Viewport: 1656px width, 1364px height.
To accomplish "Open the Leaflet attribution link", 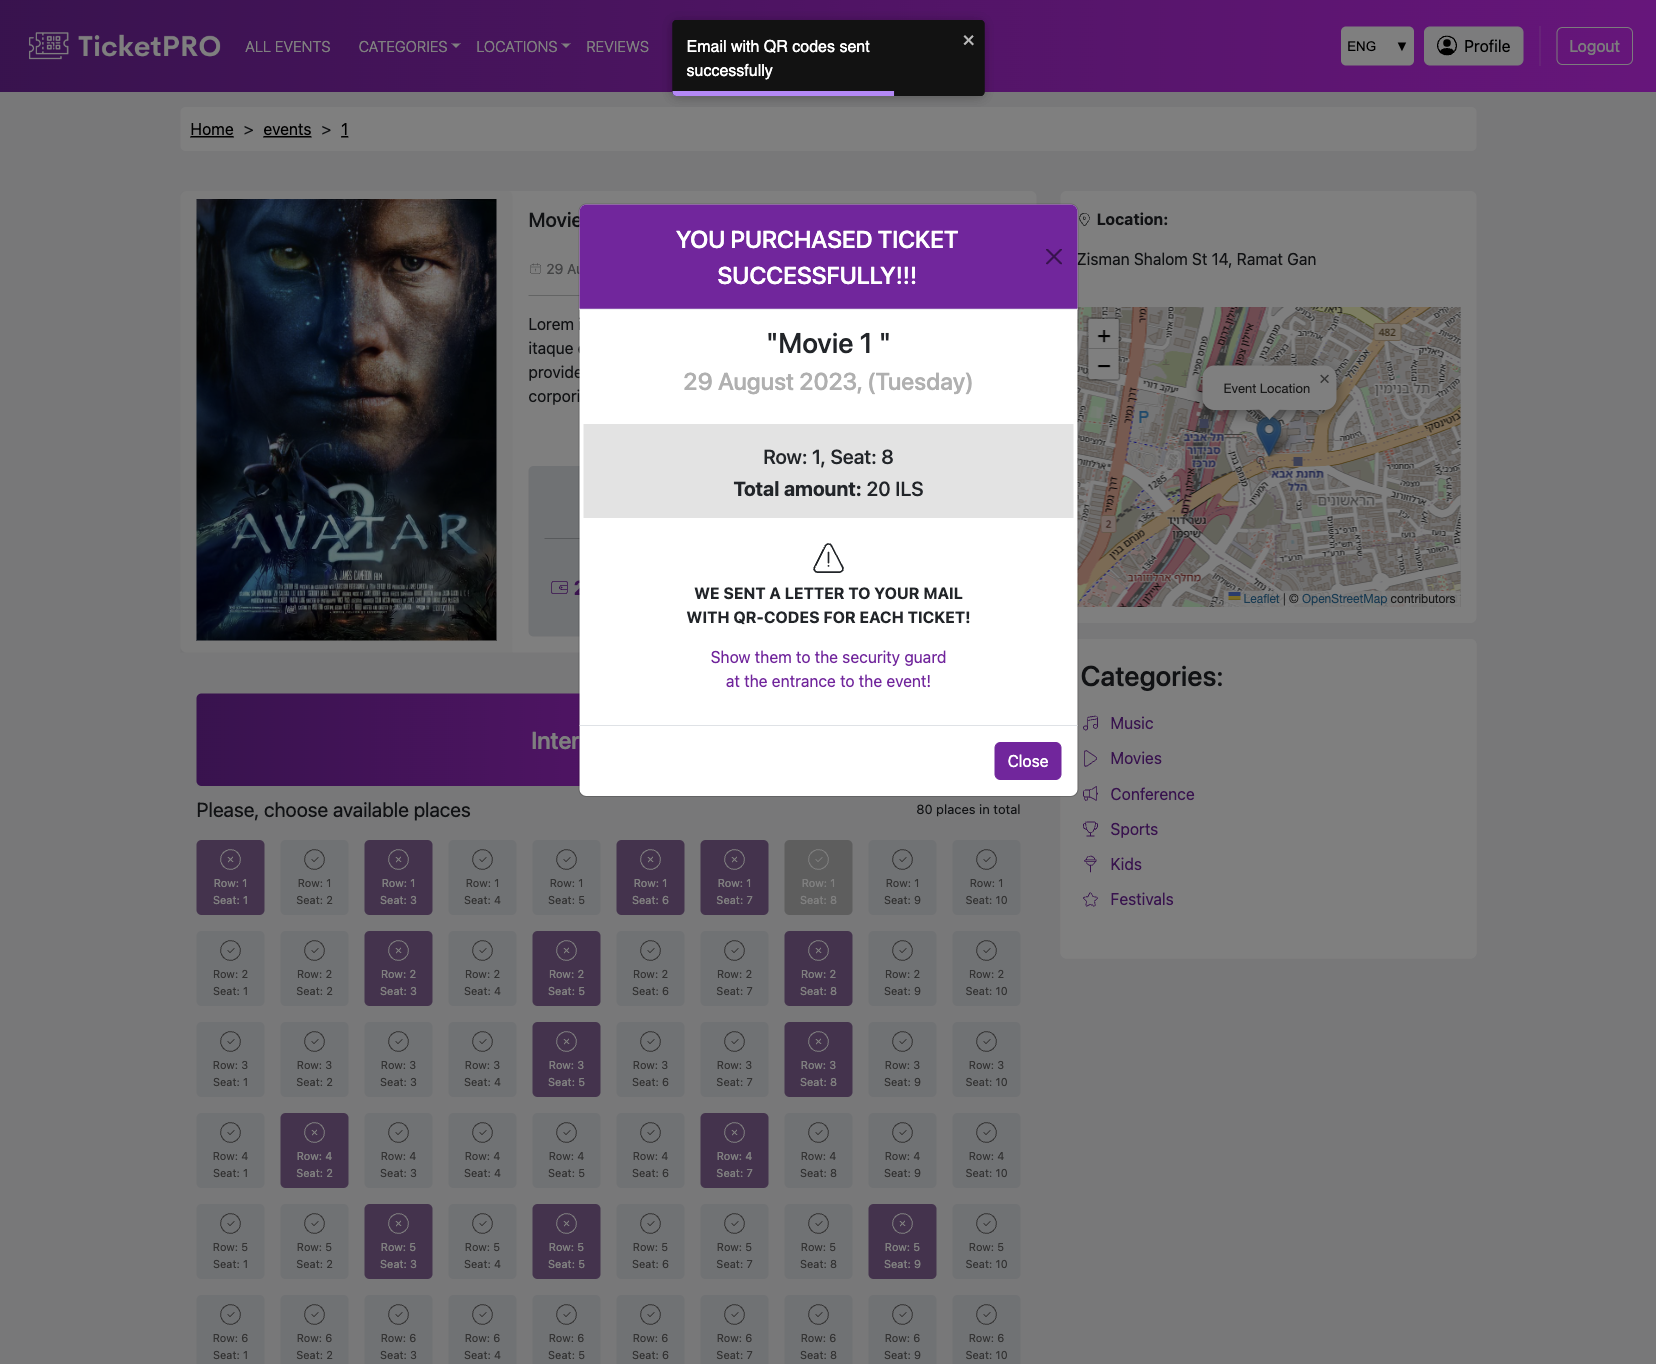I will click(1261, 599).
